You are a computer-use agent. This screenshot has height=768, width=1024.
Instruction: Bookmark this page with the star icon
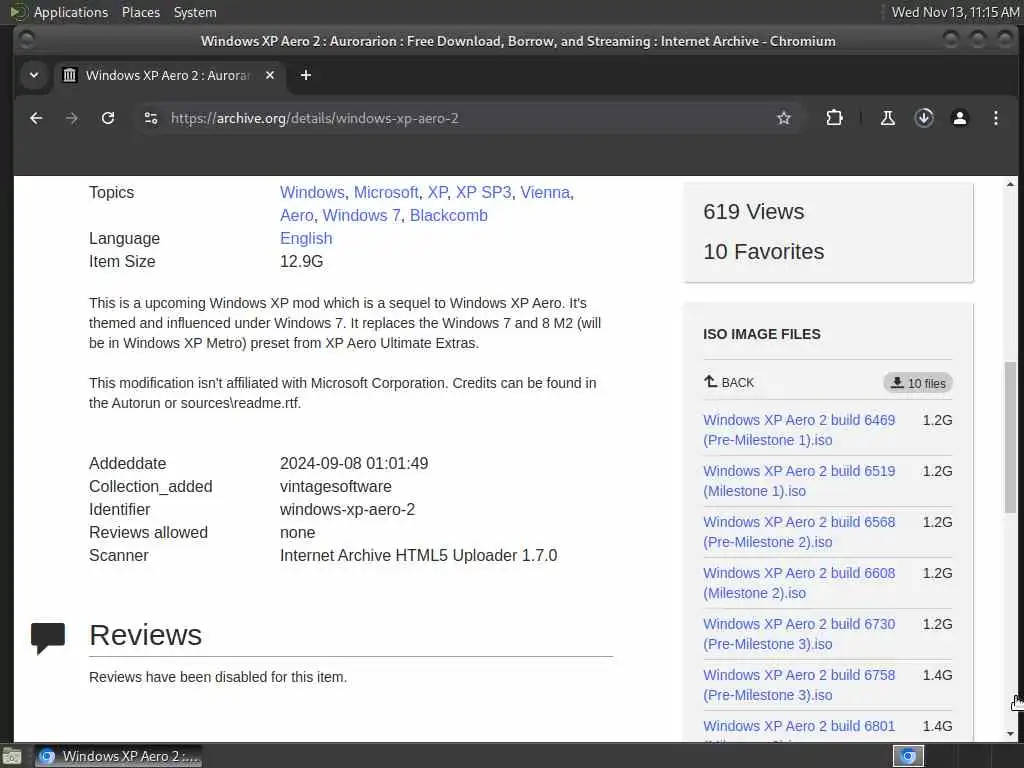[x=784, y=118]
